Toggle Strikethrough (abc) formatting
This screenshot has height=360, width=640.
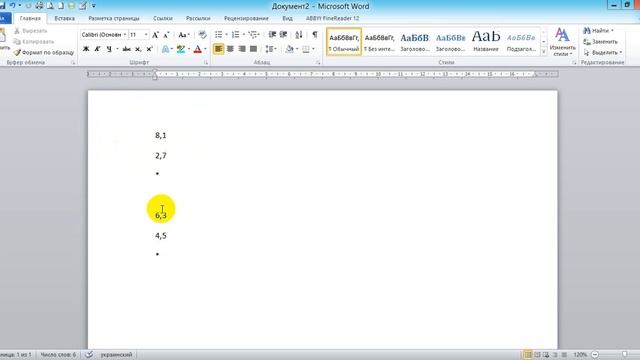(x=127, y=49)
